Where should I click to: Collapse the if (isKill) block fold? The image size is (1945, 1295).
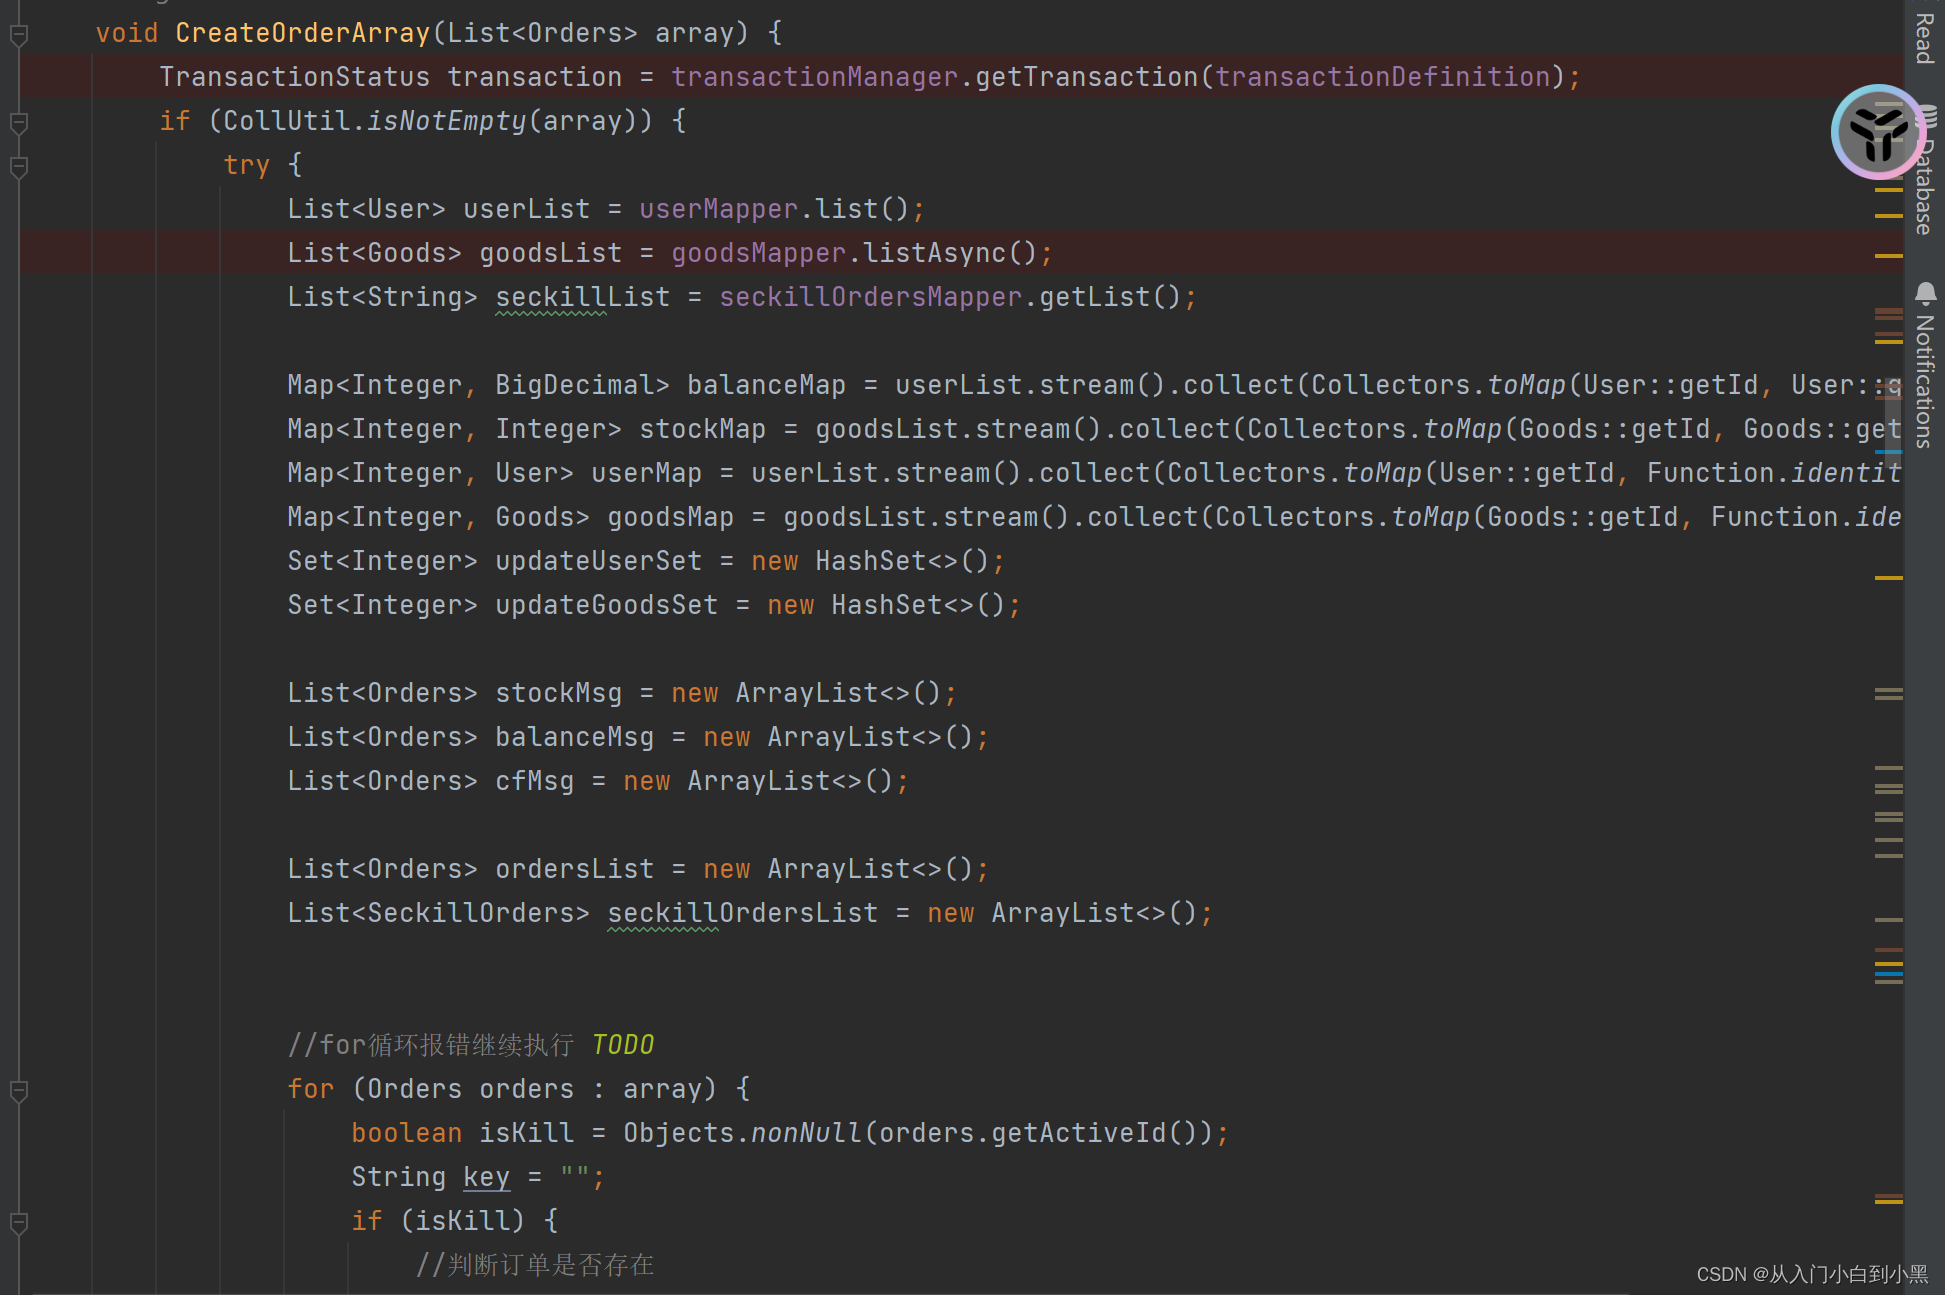point(18,1223)
